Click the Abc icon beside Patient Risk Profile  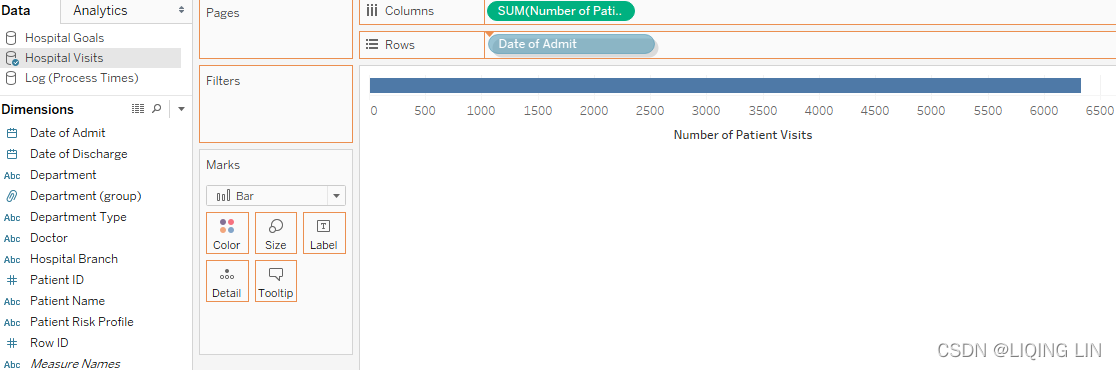(x=11, y=322)
